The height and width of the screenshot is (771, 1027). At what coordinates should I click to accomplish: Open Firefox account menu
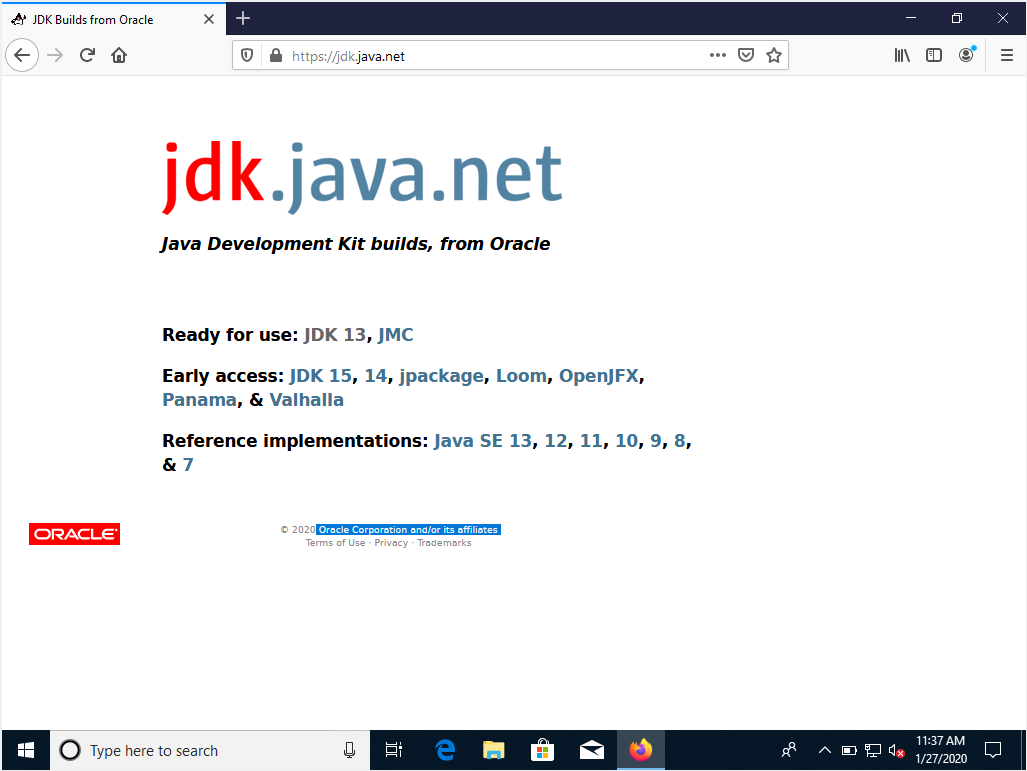[x=966, y=56]
